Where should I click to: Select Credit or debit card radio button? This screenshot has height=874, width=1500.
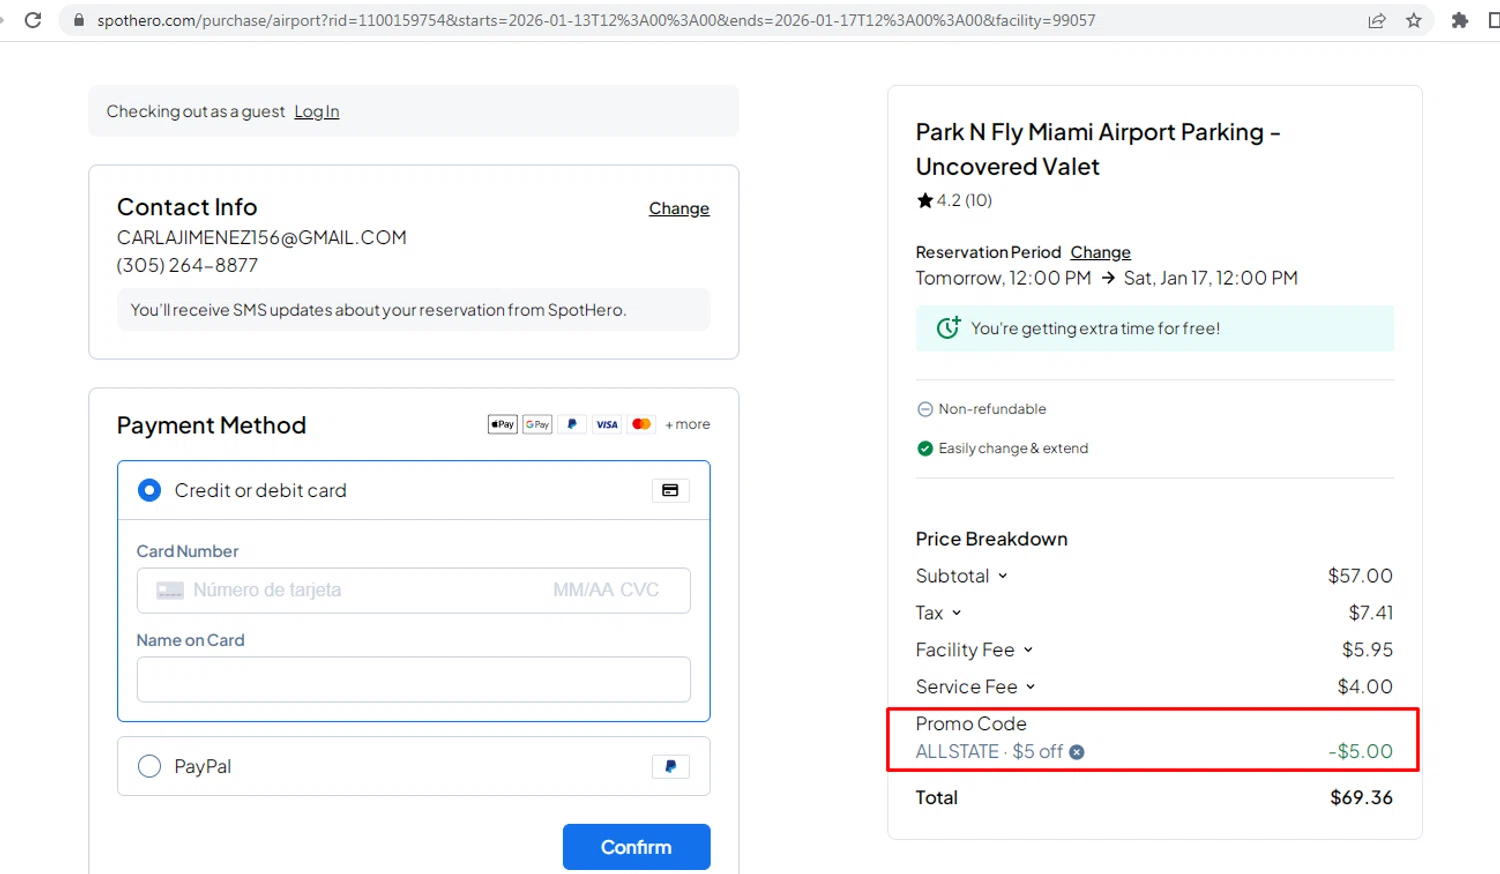coord(149,490)
